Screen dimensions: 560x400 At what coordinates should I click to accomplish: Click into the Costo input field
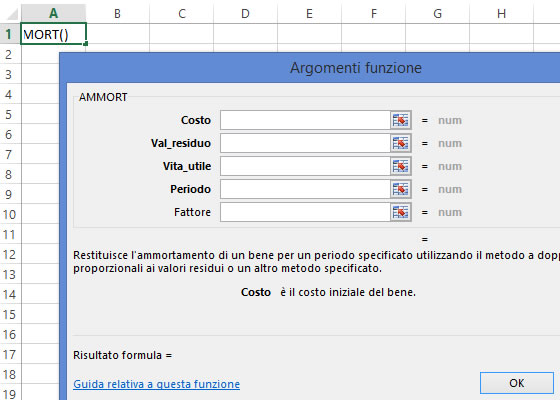pos(305,120)
